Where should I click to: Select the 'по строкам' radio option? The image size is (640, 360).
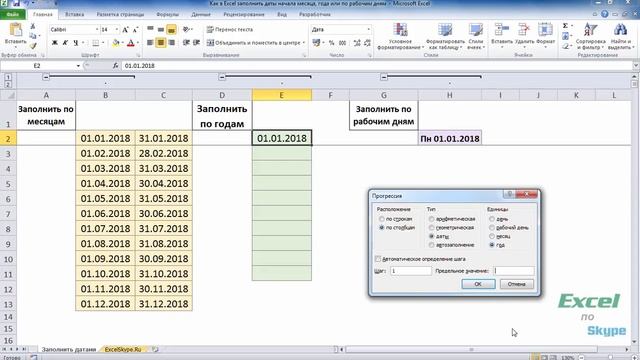pos(382,219)
